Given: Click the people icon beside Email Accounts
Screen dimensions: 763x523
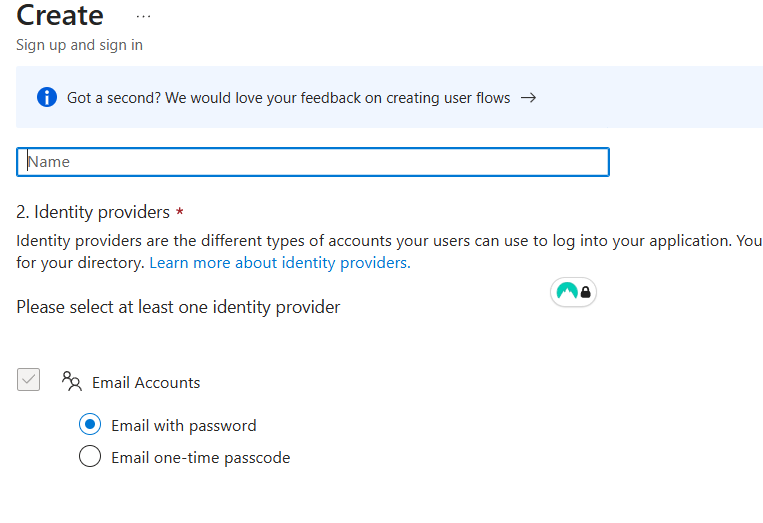Looking at the screenshot, I should tap(72, 381).
